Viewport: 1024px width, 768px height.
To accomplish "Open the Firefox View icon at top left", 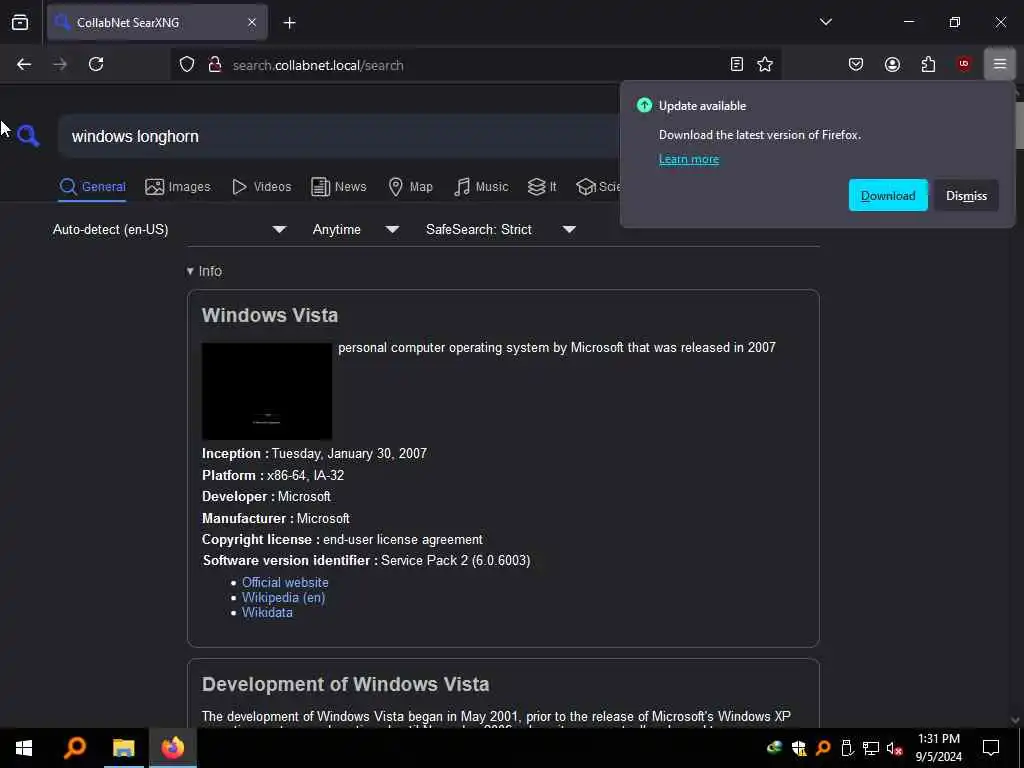I will click(x=20, y=22).
